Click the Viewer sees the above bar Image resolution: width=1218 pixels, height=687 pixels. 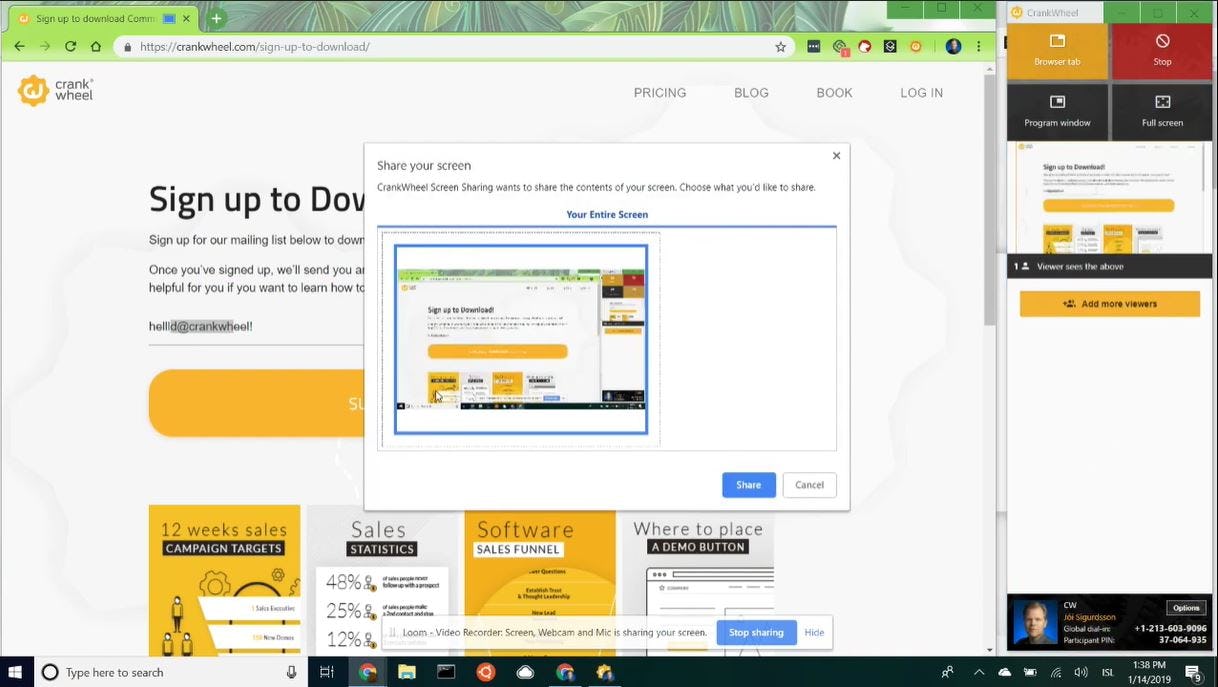1109,266
